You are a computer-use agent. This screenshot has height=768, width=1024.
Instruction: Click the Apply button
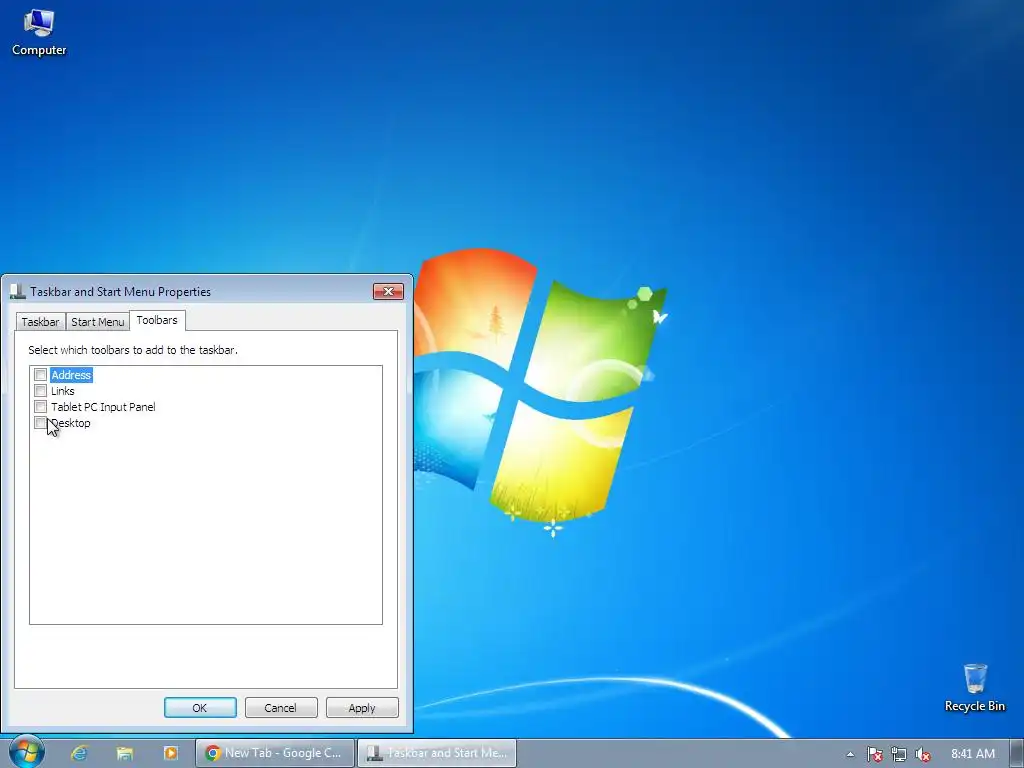pyautogui.click(x=362, y=708)
